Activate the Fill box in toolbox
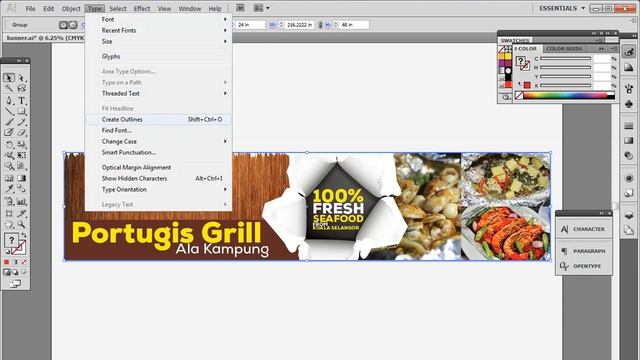Viewport: 640px width, 360px height. click(x=11, y=240)
